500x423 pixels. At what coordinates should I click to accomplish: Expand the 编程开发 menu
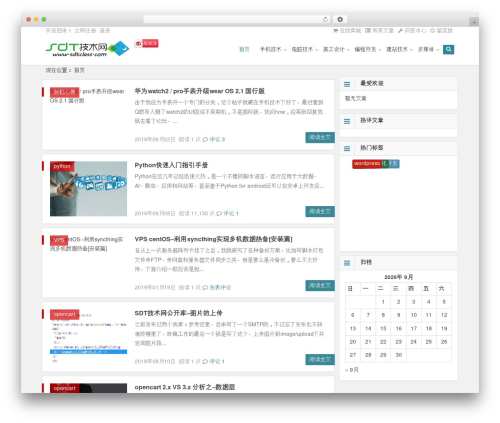(368, 49)
